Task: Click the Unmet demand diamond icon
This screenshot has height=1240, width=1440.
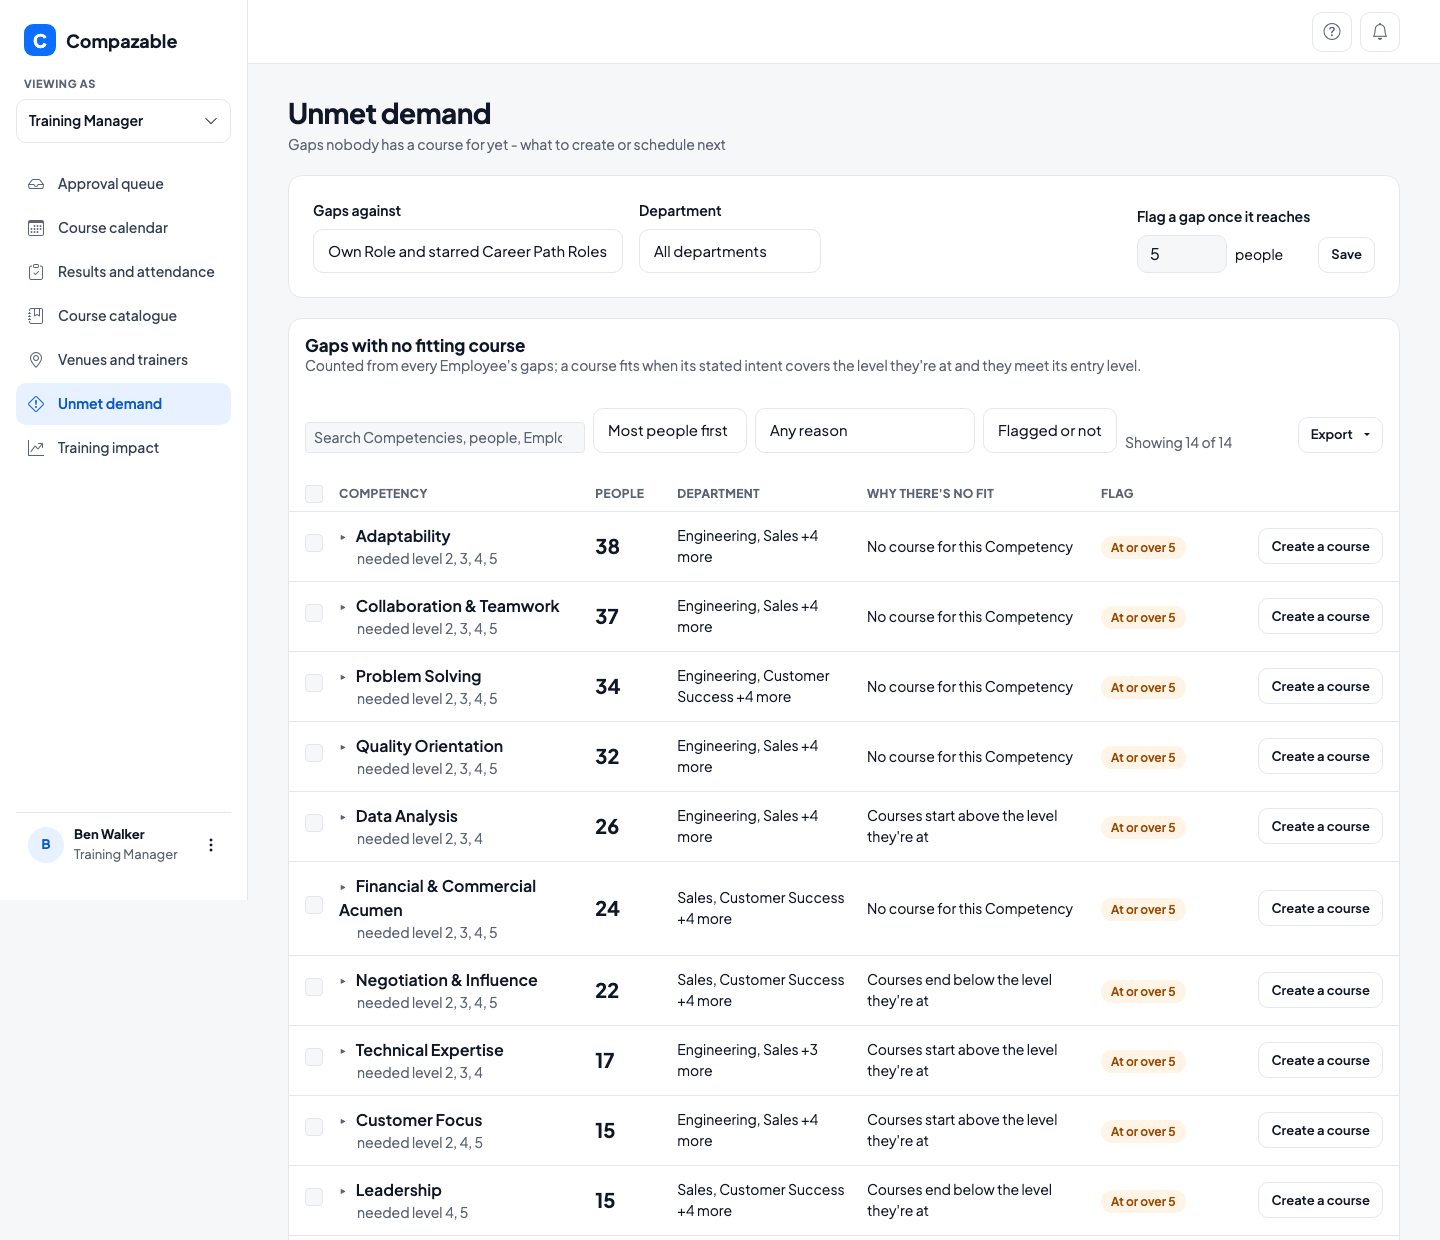Action: (x=36, y=404)
